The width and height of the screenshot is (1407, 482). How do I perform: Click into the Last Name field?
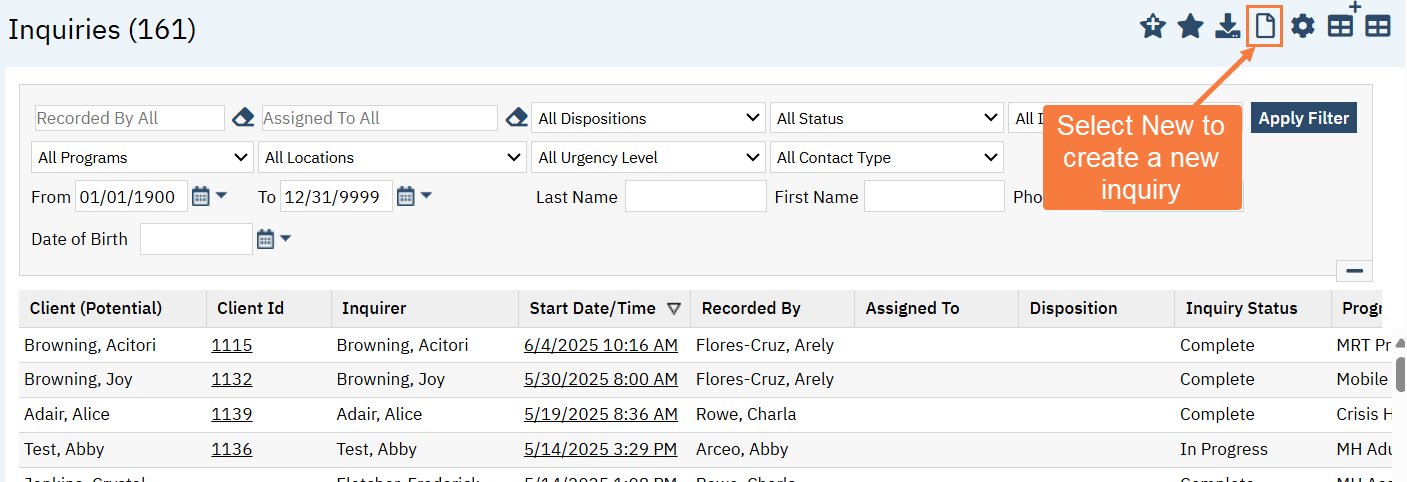(695, 197)
